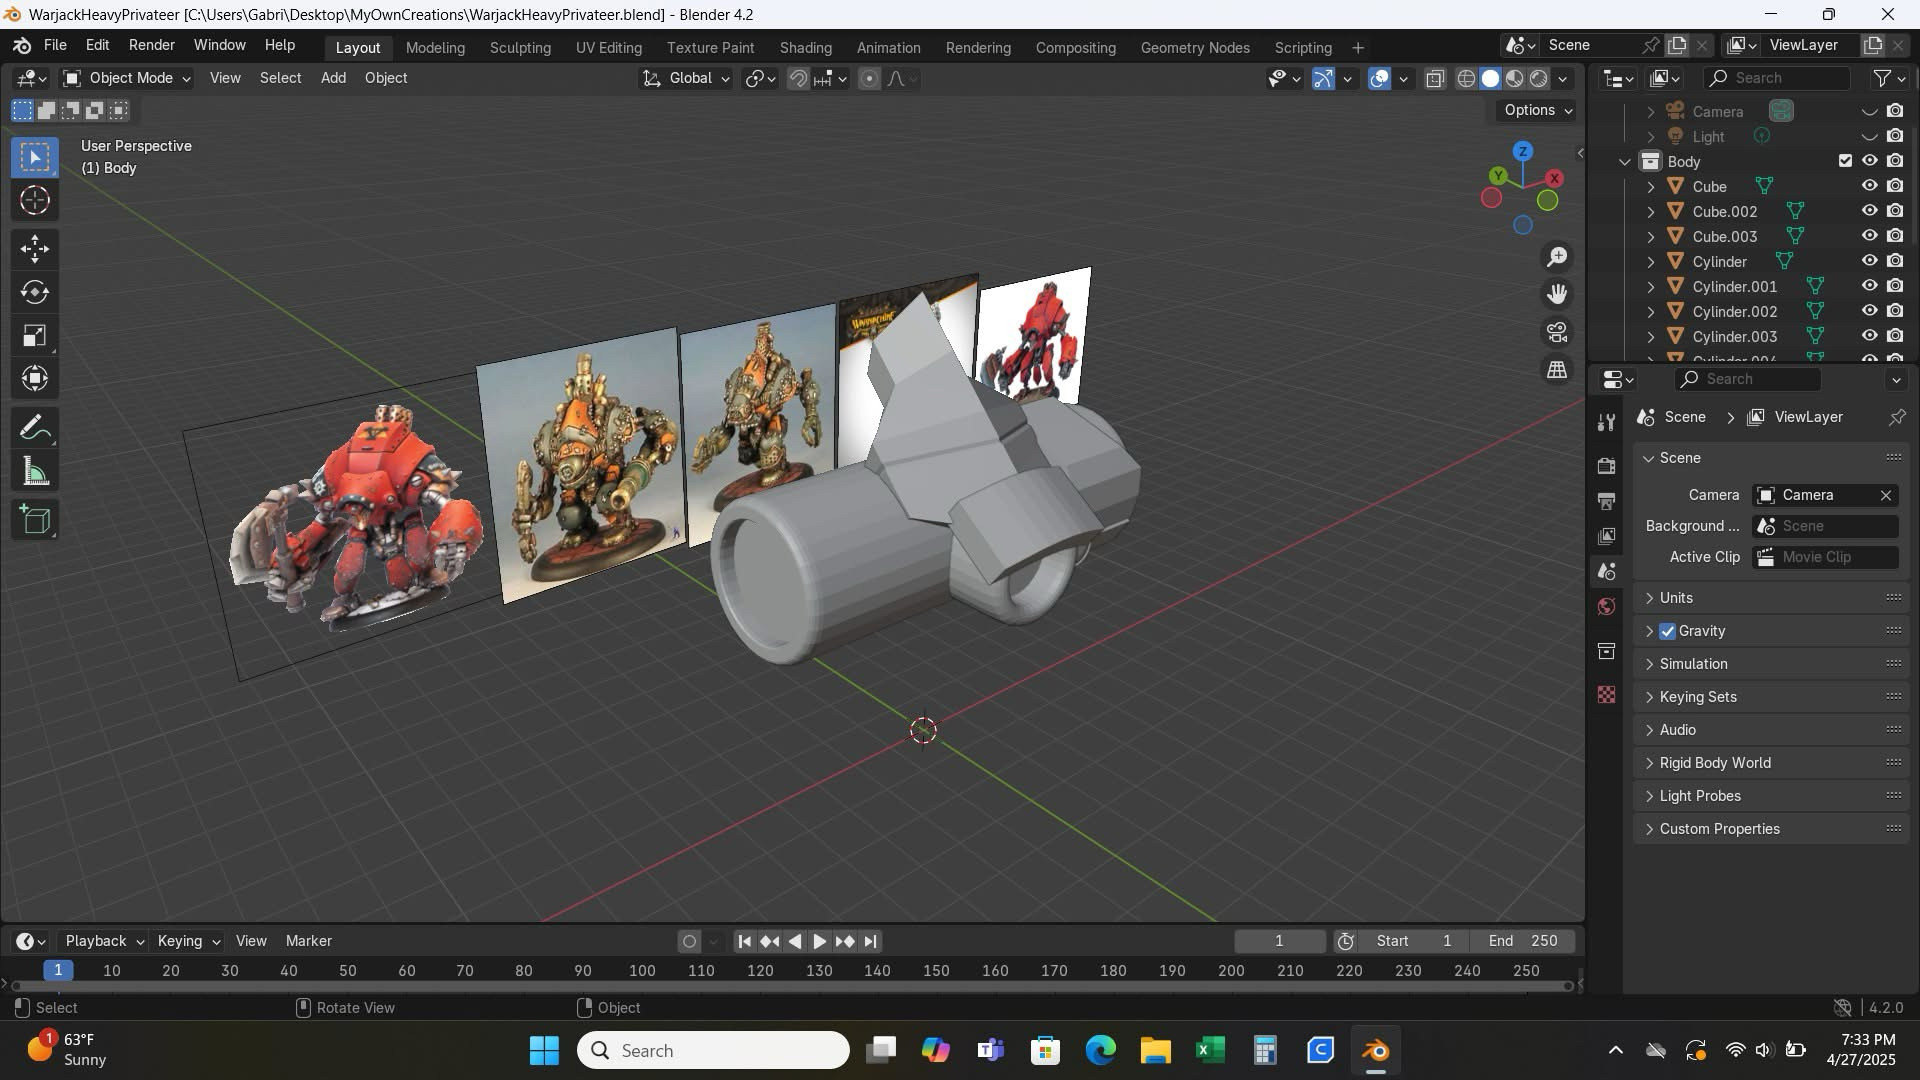Collapse the Body collection in outliner
Viewport: 1920px width, 1080px height.
click(x=1625, y=161)
